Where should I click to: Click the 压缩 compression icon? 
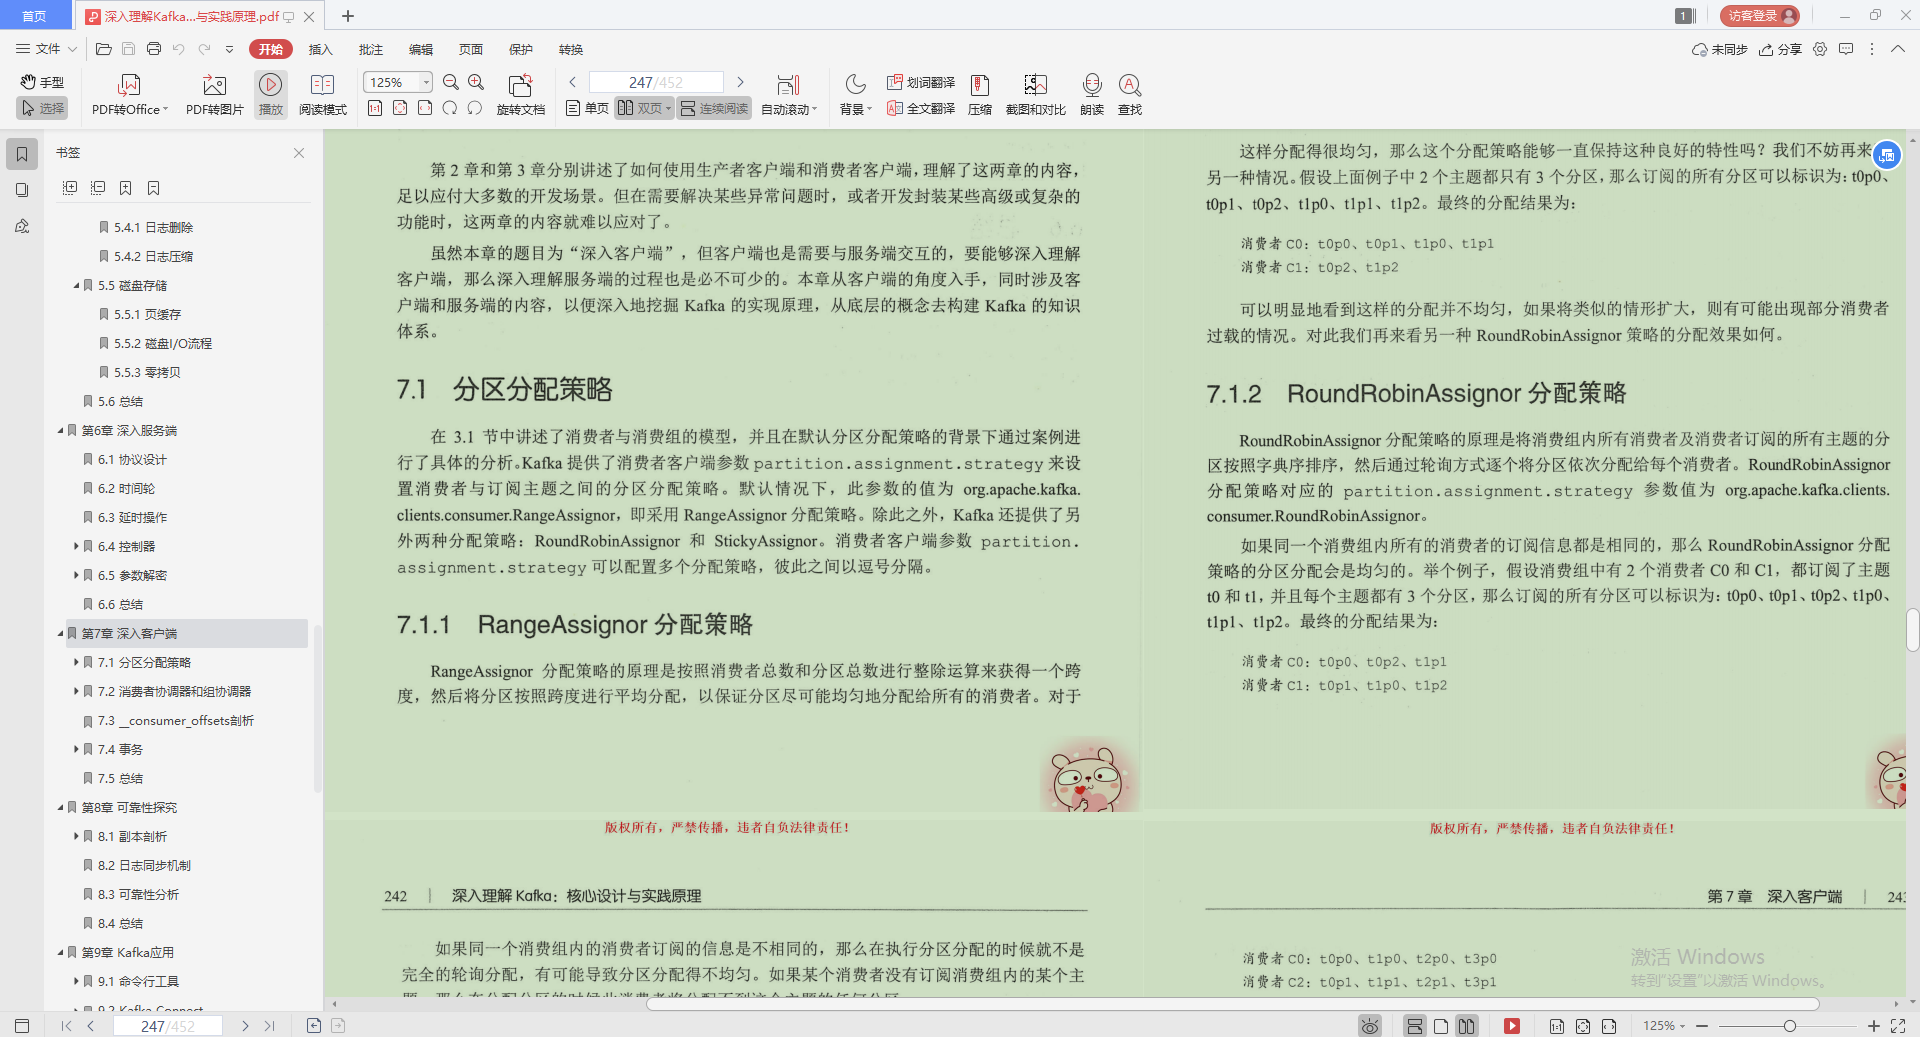[x=979, y=94]
